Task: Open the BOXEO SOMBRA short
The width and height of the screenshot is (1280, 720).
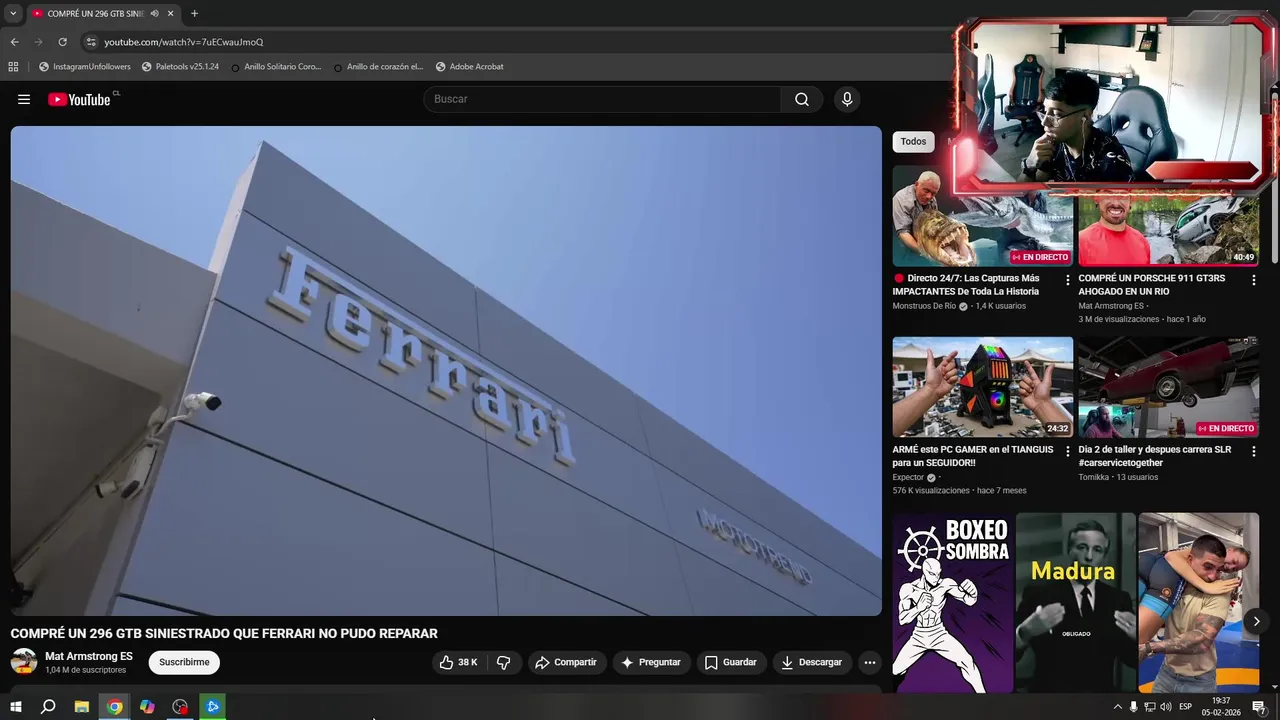Action: click(x=952, y=602)
